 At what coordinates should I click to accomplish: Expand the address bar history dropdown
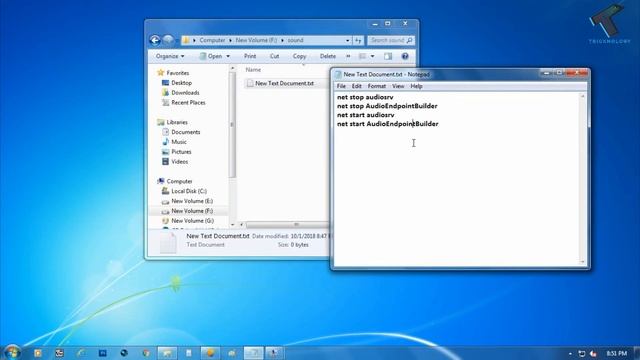click(x=347, y=40)
